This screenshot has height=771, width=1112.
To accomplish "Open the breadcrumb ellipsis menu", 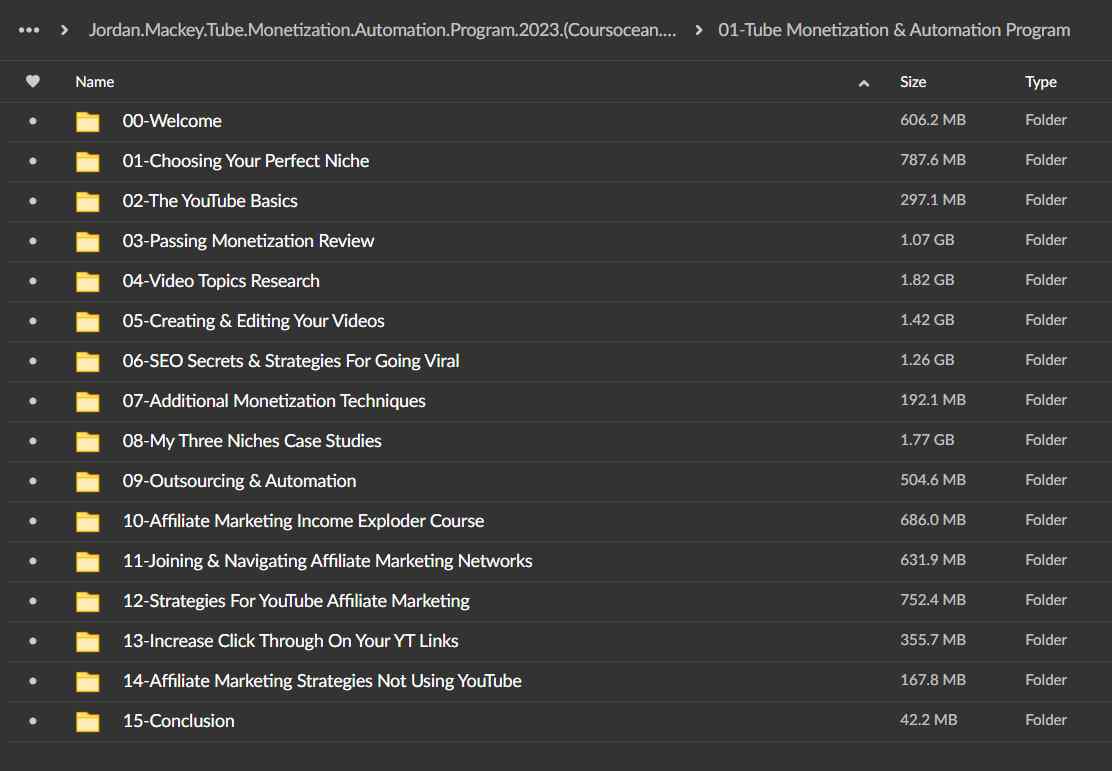I will [x=29, y=30].
